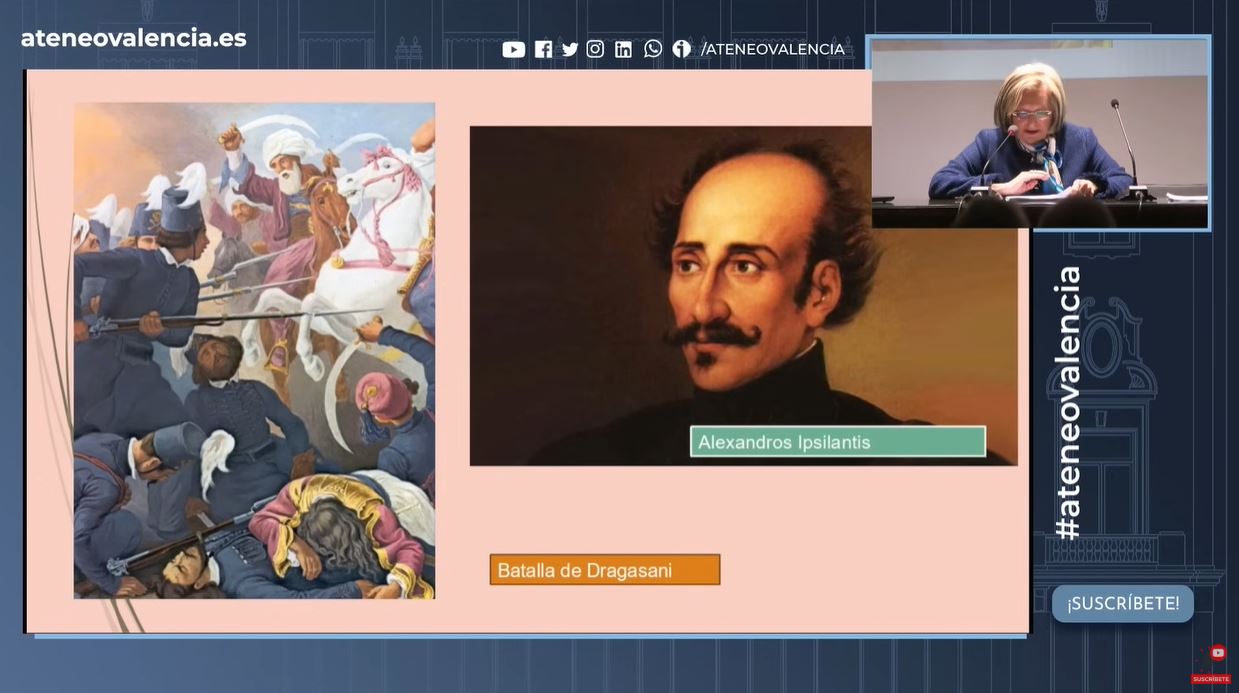The image size is (1239, 693).
Task: Click the small YouTube subscribe badge
Action: (x=1212, y=665)
